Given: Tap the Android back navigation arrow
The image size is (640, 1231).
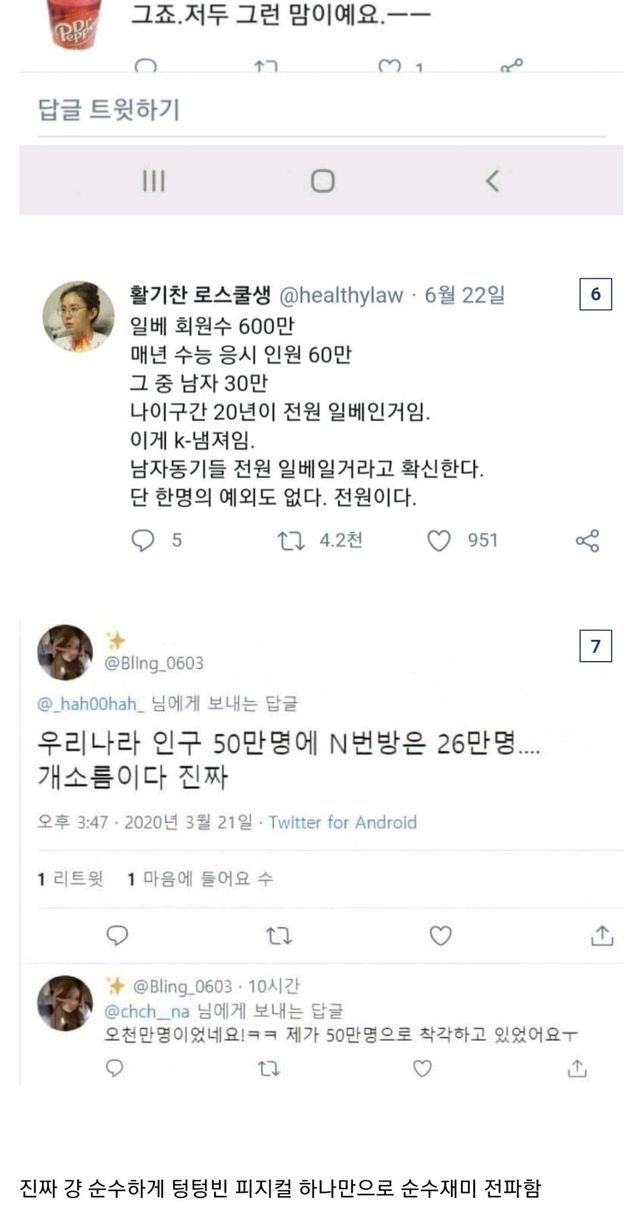Looking at the screenshot, I should [491, 181].
